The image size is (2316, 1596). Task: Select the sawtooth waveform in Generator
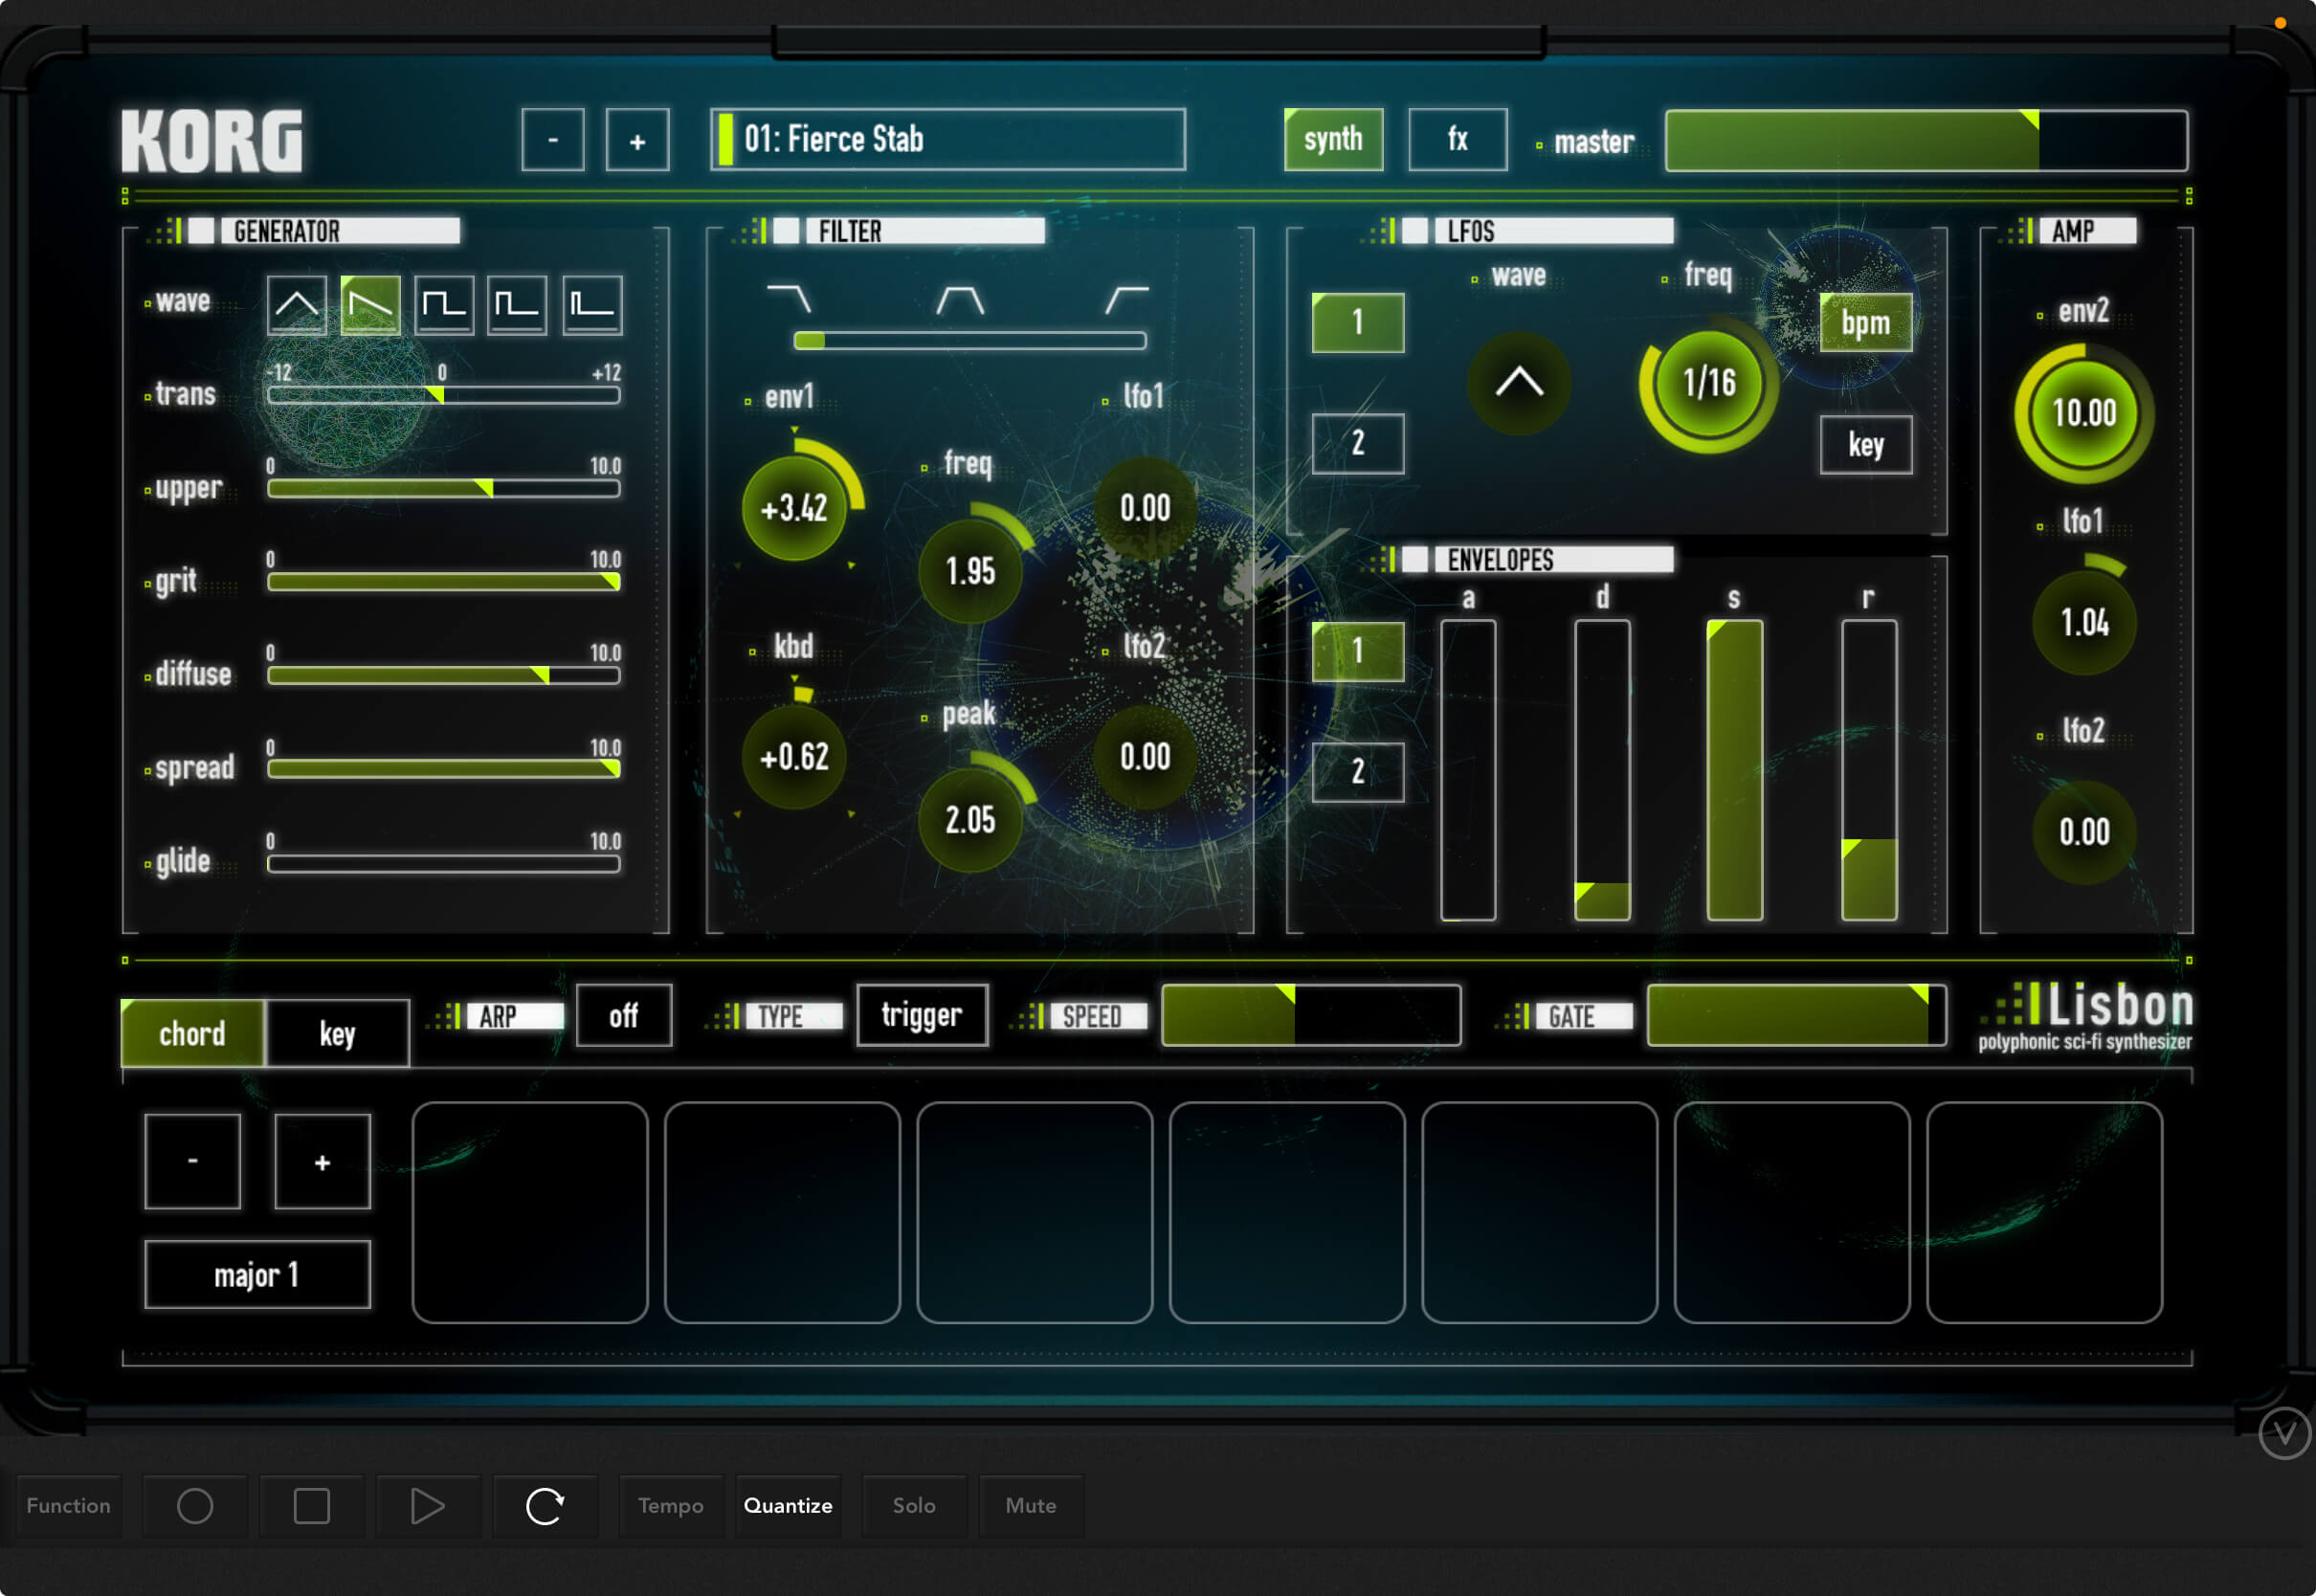[x=370, y=305]
